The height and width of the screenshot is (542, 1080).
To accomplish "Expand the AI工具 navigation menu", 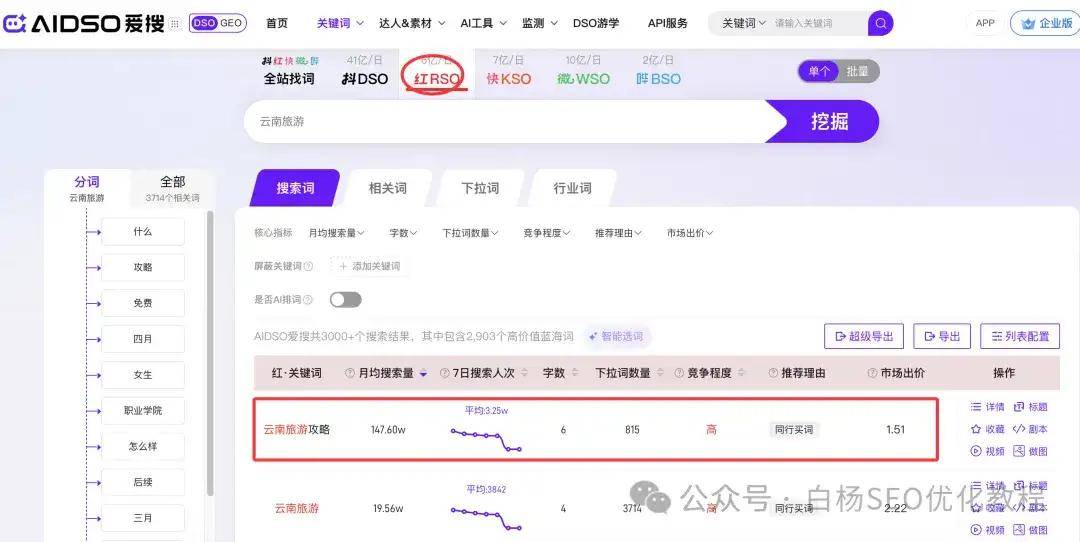I will (x=484, y=23).
